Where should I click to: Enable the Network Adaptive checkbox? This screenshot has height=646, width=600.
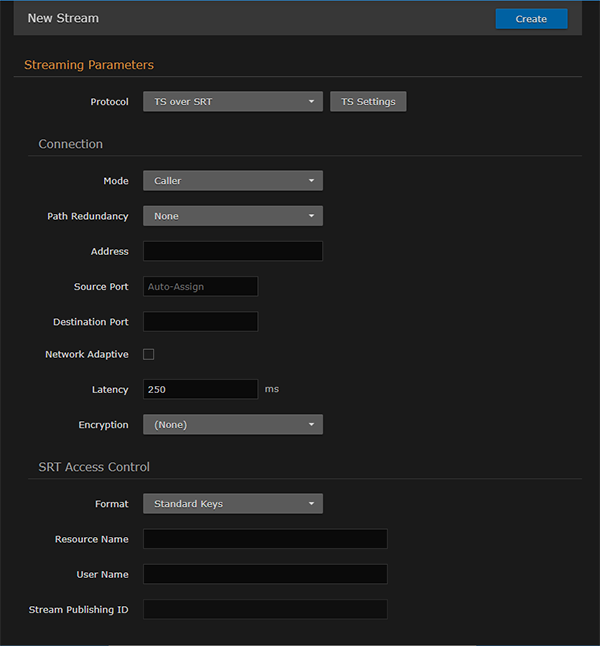tap(149, 354)
